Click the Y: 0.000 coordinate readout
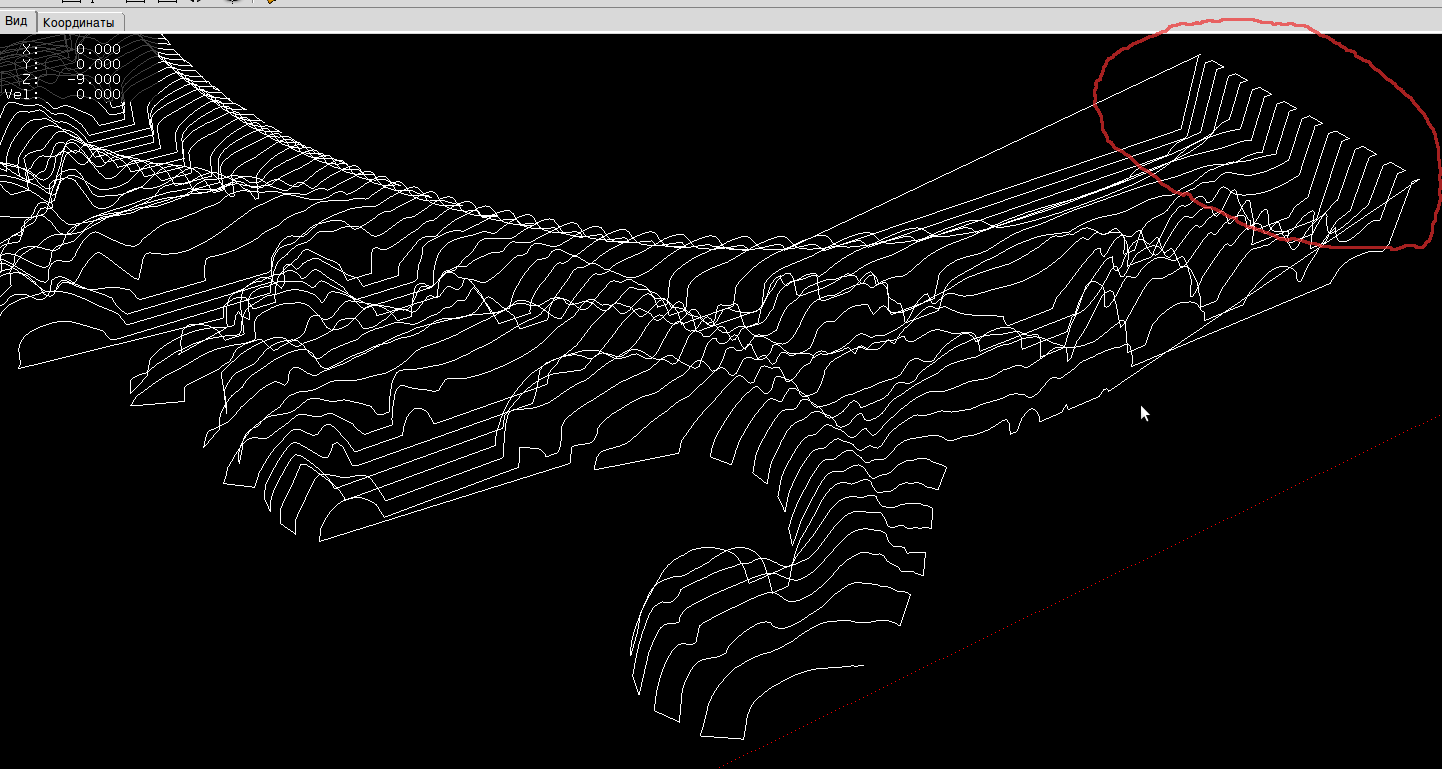1442x769 pixels. [x=71, y=64]
